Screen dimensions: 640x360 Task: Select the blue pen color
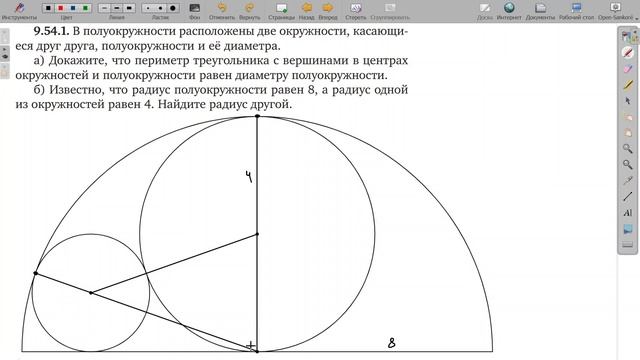pyautogui.click(x=73, y=8)
